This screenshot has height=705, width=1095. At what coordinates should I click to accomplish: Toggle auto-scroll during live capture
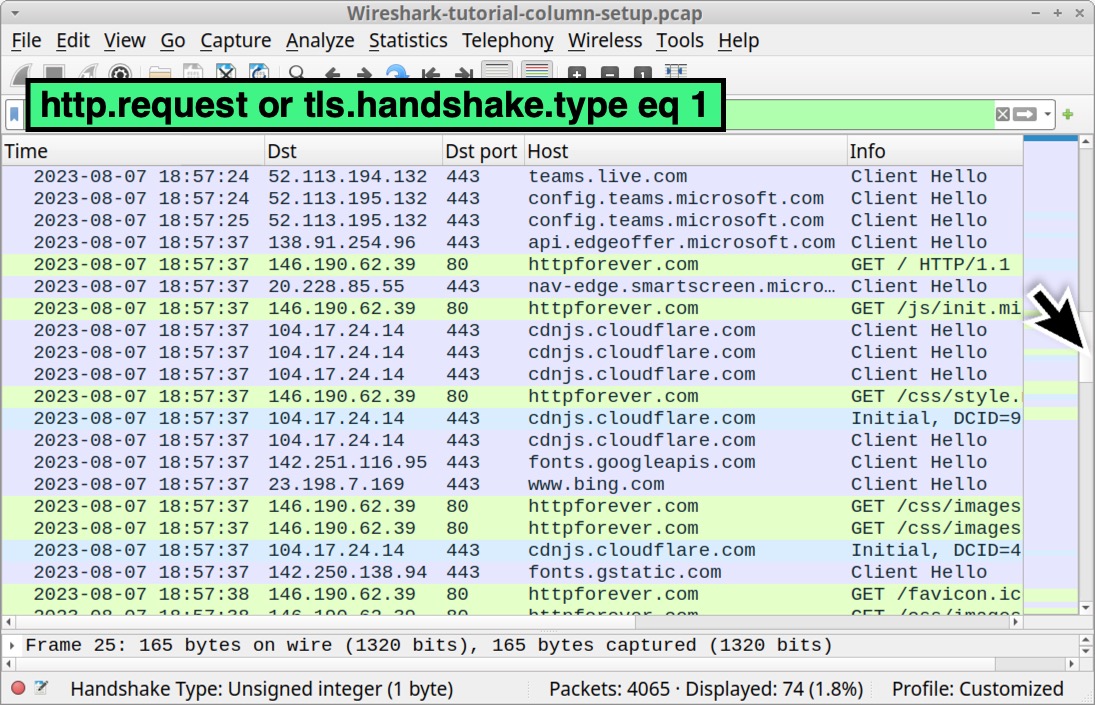tap(497, 71)
